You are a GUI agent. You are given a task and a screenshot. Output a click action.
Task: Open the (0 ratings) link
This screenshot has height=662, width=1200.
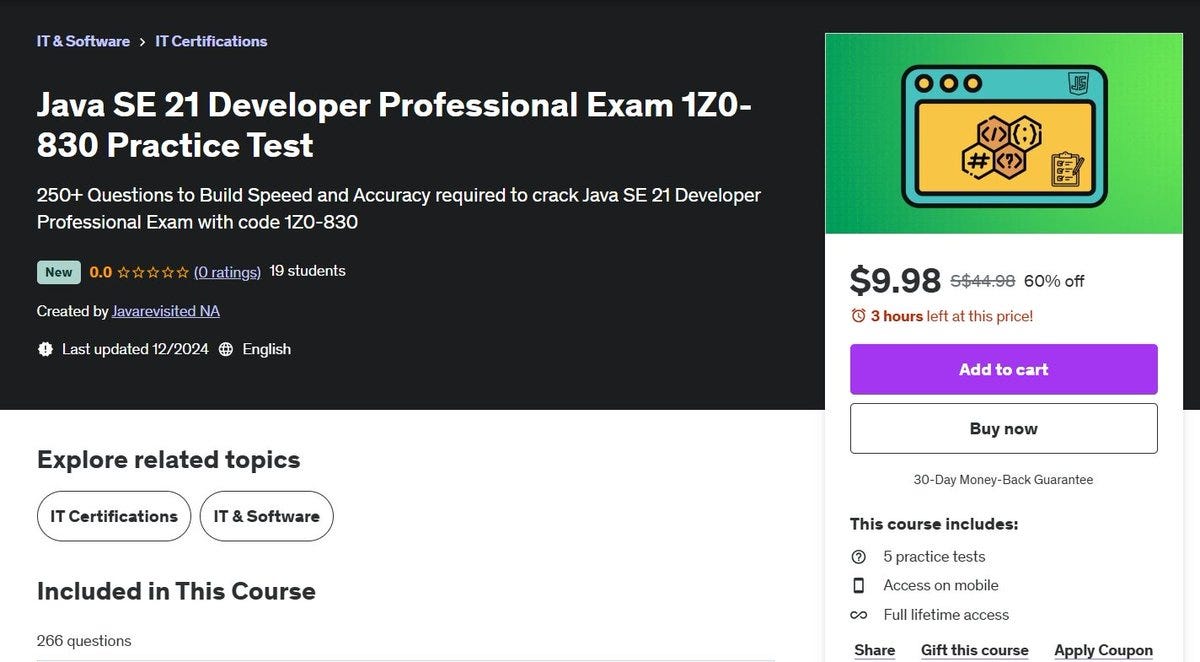[x=227, y=271]
